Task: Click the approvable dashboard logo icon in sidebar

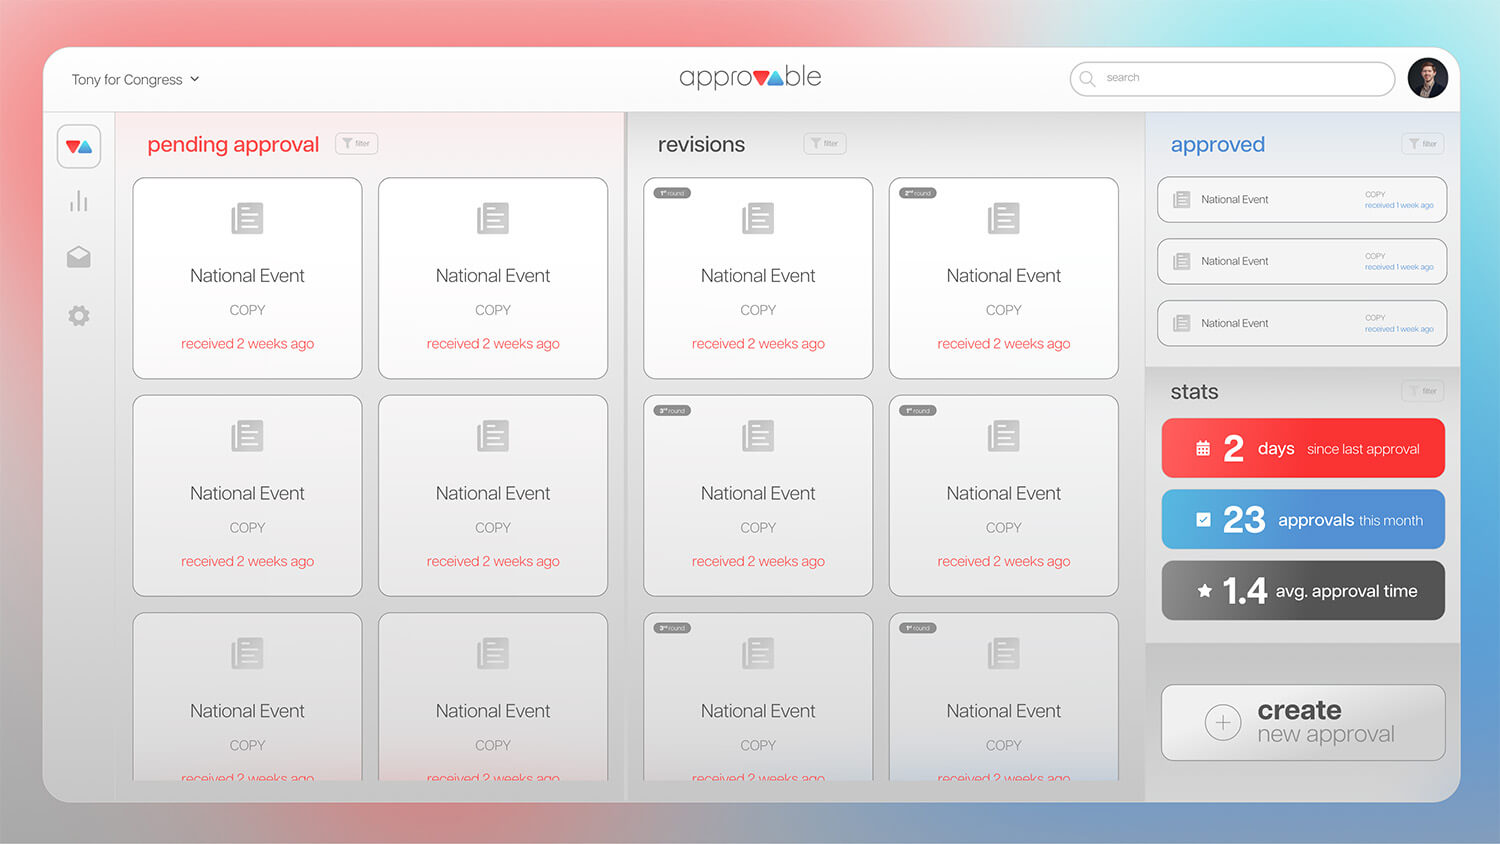Action: pos(79,147)
